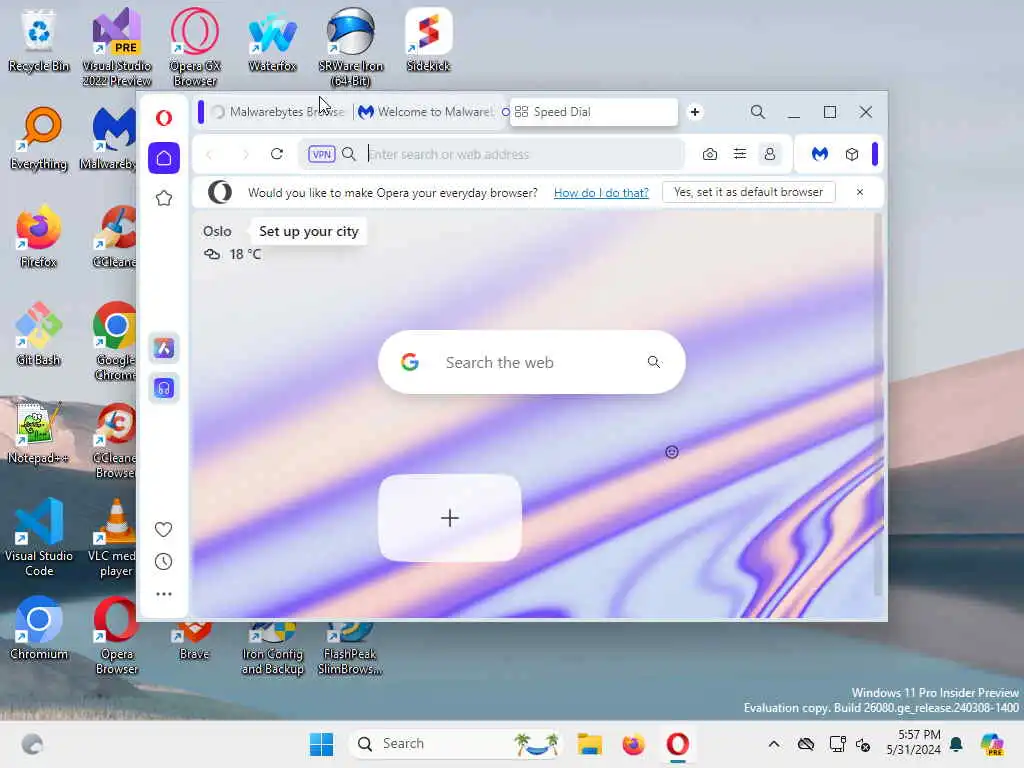Click the Opera page vertical scrollbar
Image resolution: width=1024 pixels, height=768 pixels.
tap(878, 405)
